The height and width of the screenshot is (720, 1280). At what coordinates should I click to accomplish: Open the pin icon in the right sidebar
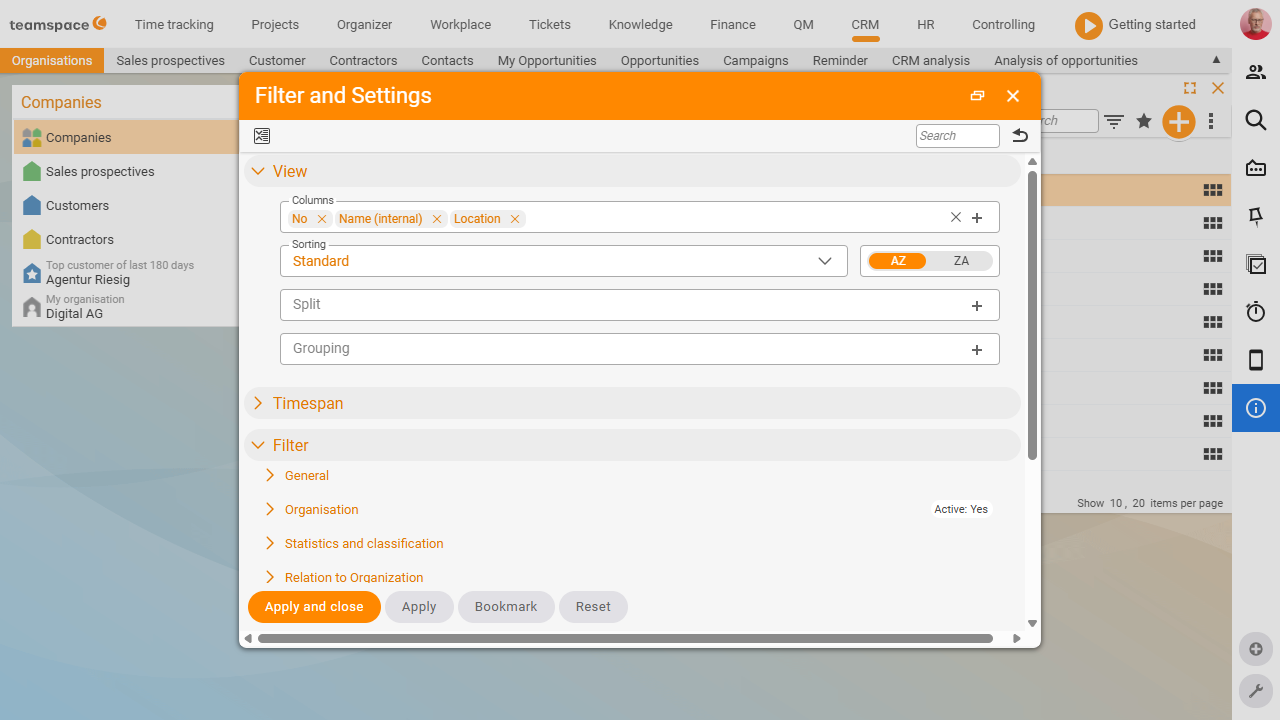point(1256,216)
